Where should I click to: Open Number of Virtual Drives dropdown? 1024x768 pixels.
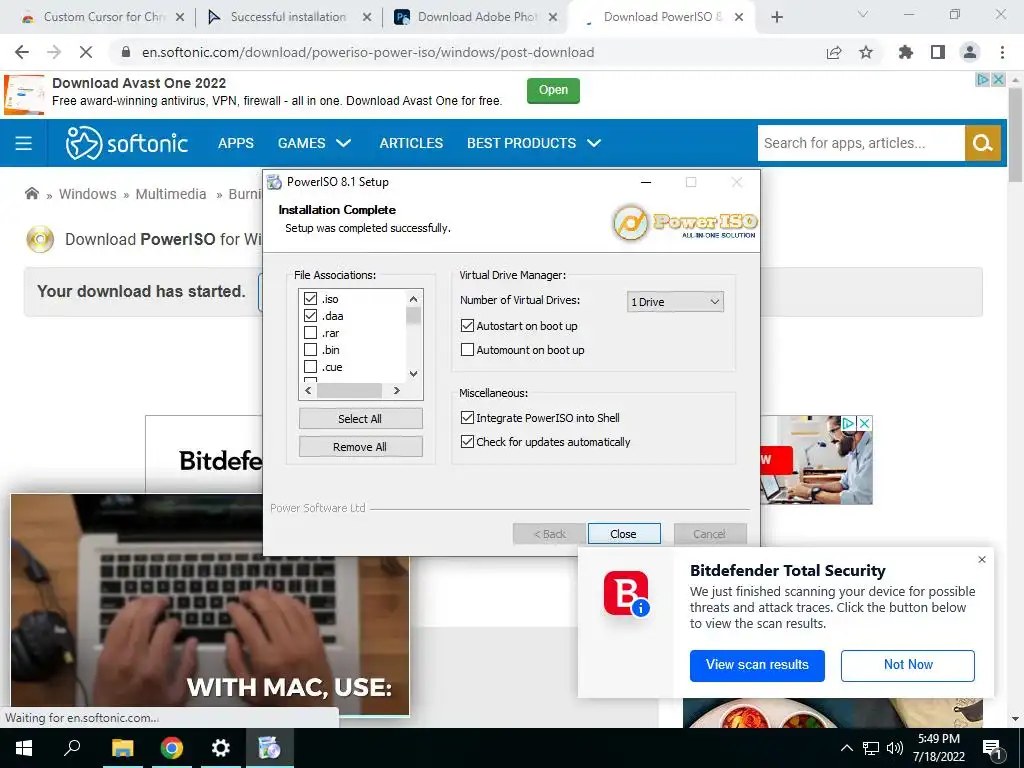pyautogui.click(x=675, y=302)
